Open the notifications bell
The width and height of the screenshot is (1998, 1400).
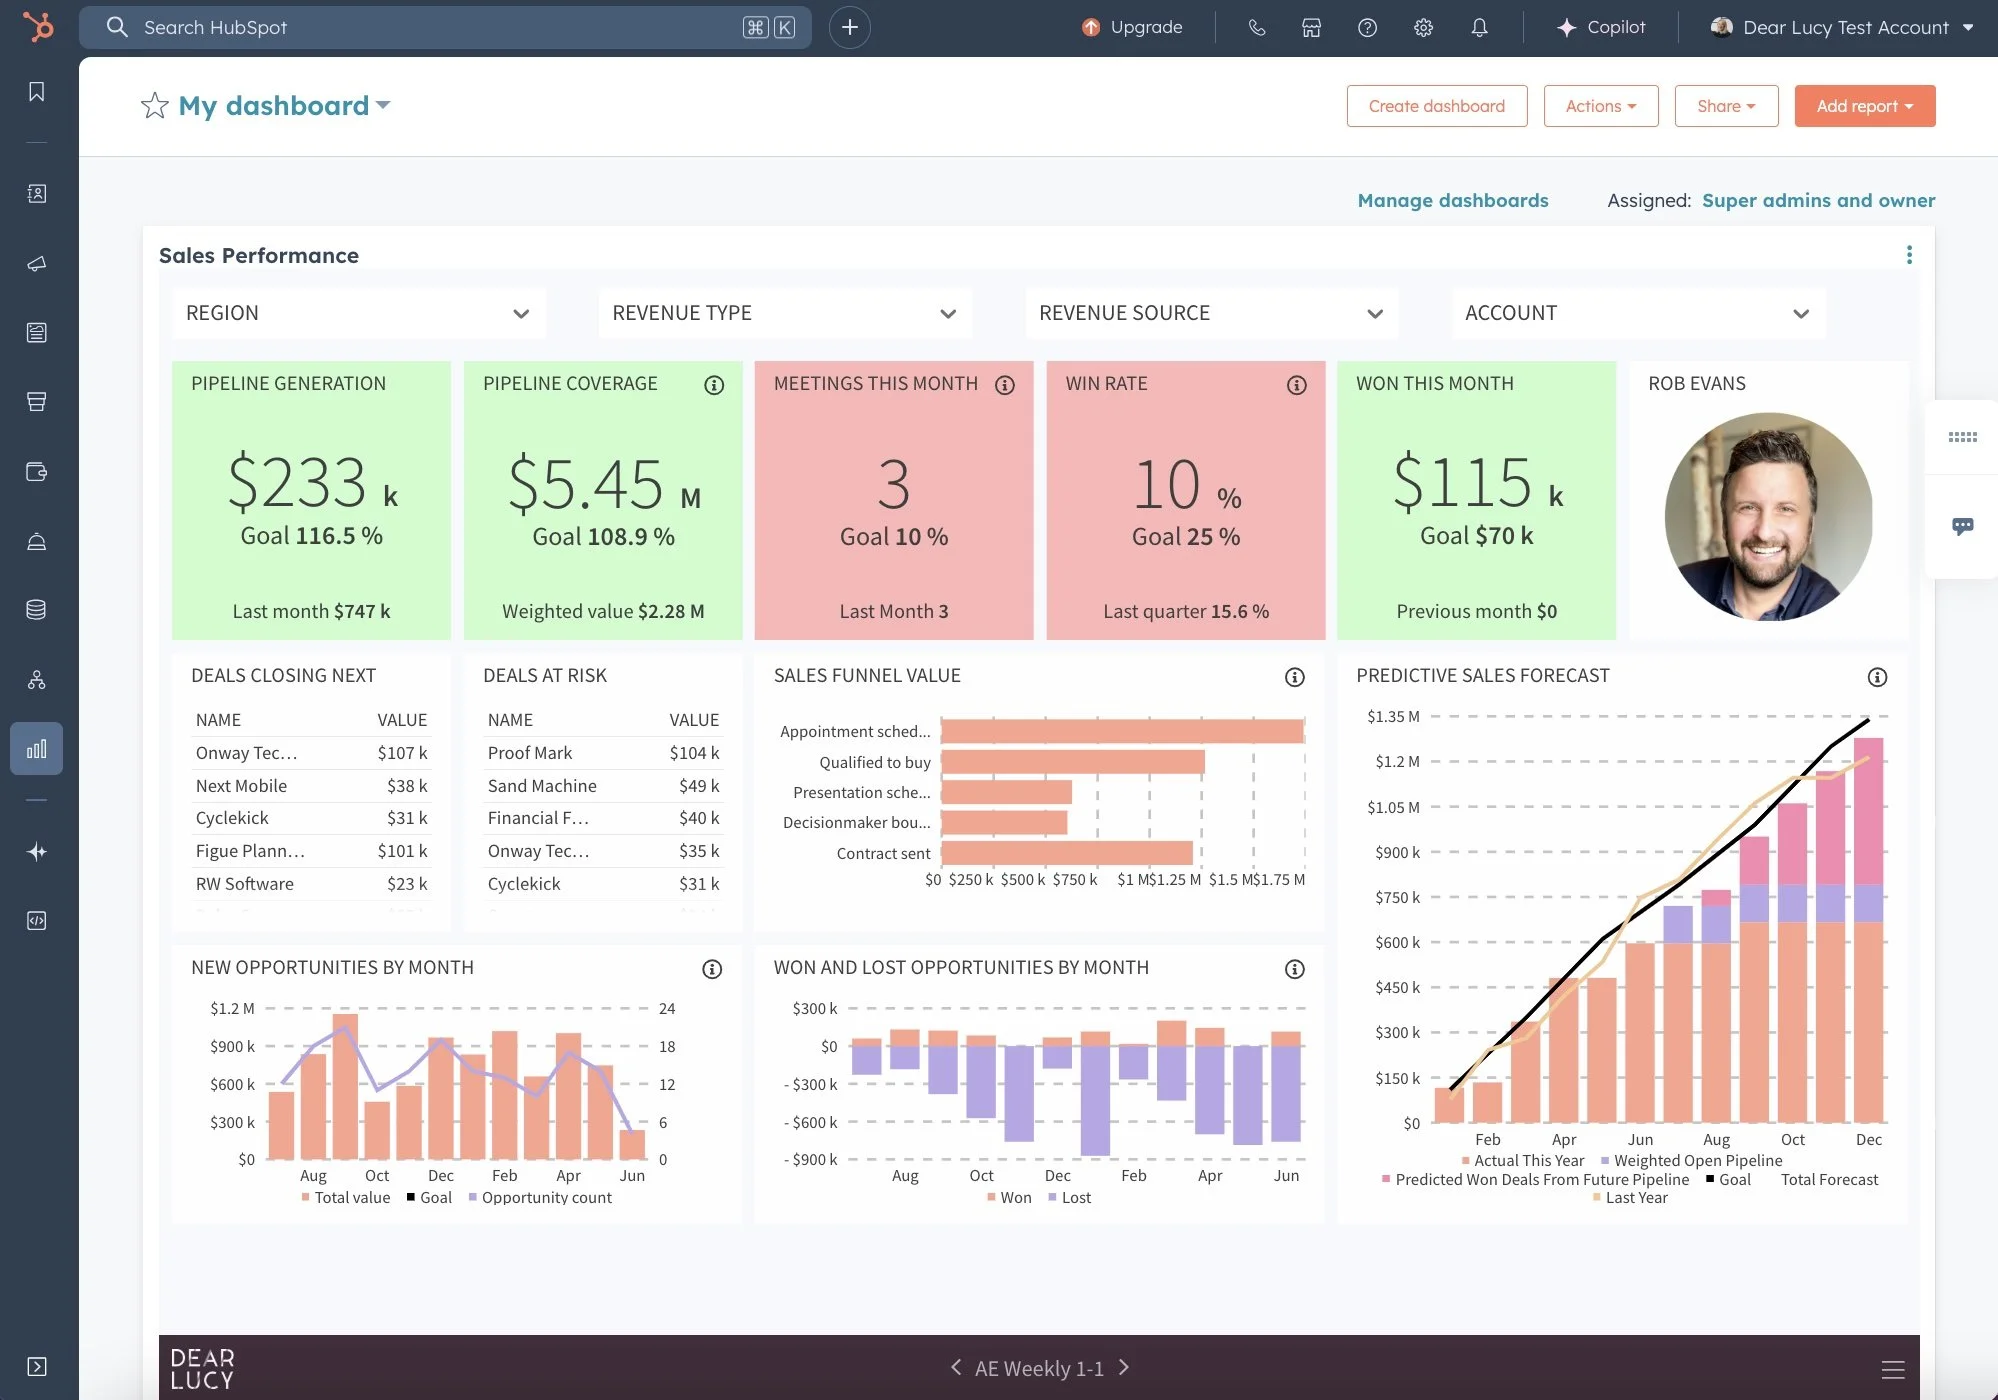pyautogui.click(x=1479, y=27)
